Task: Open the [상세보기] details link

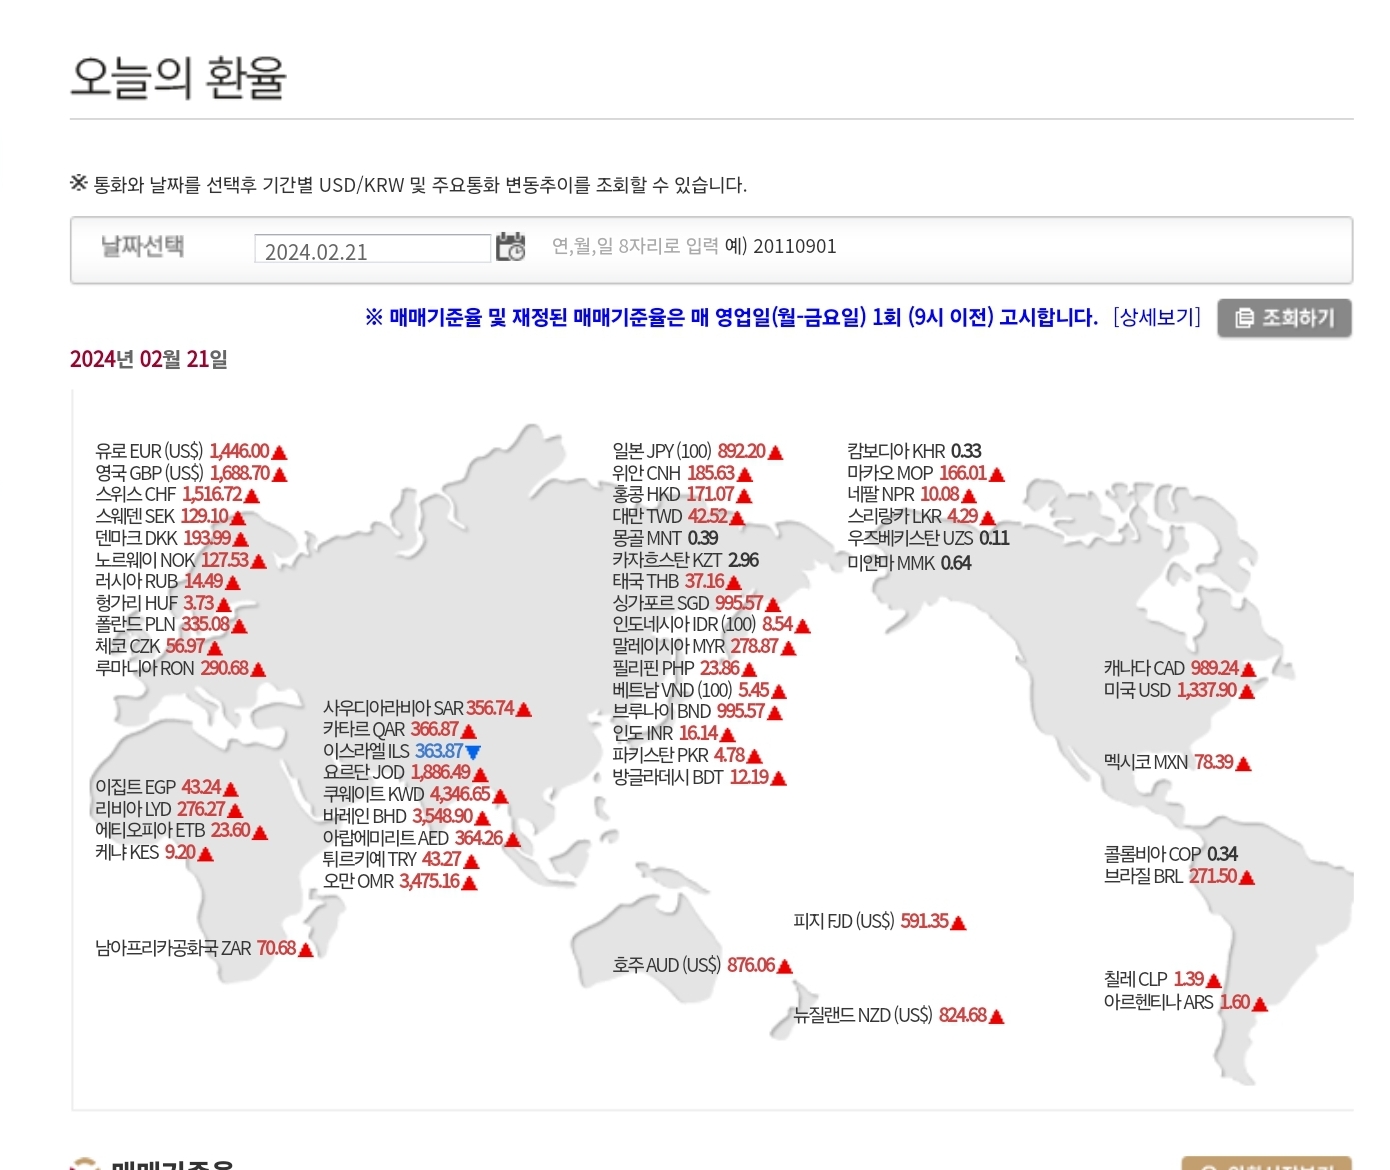Action: pyautogui.click(x=1157, y=318)
